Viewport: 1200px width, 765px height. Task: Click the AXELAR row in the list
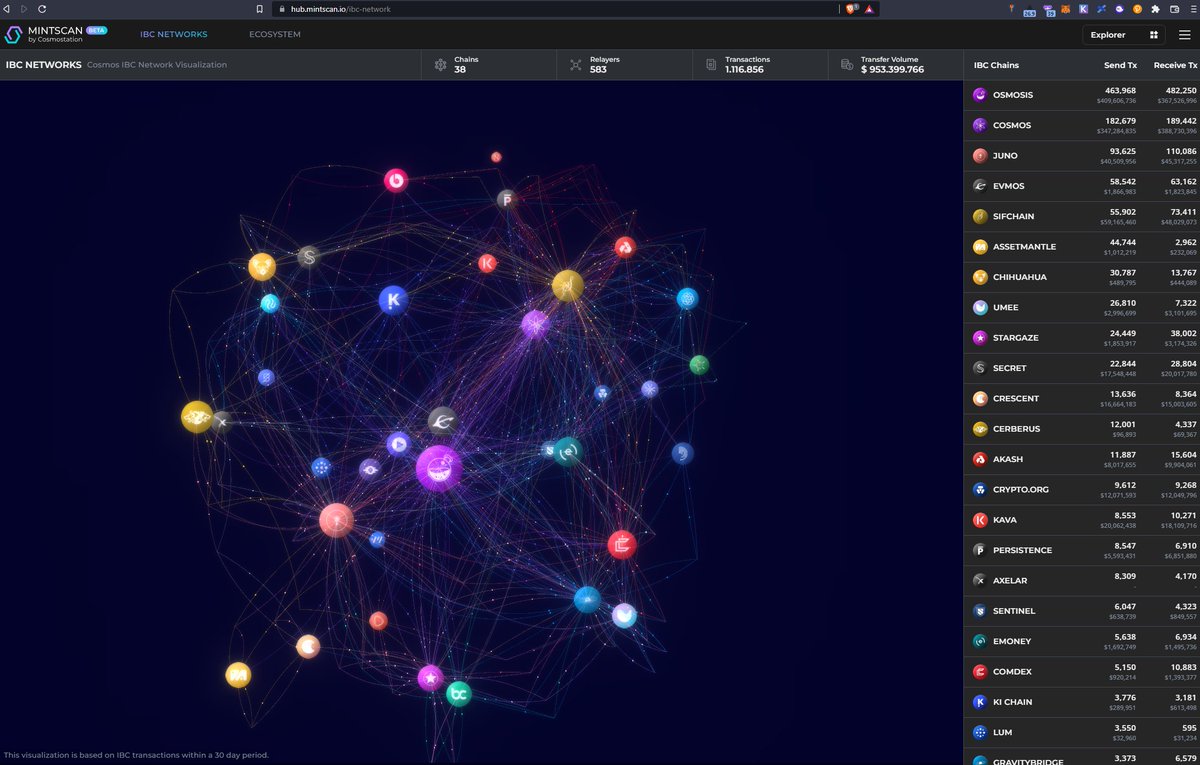[x=1082, y=580]
